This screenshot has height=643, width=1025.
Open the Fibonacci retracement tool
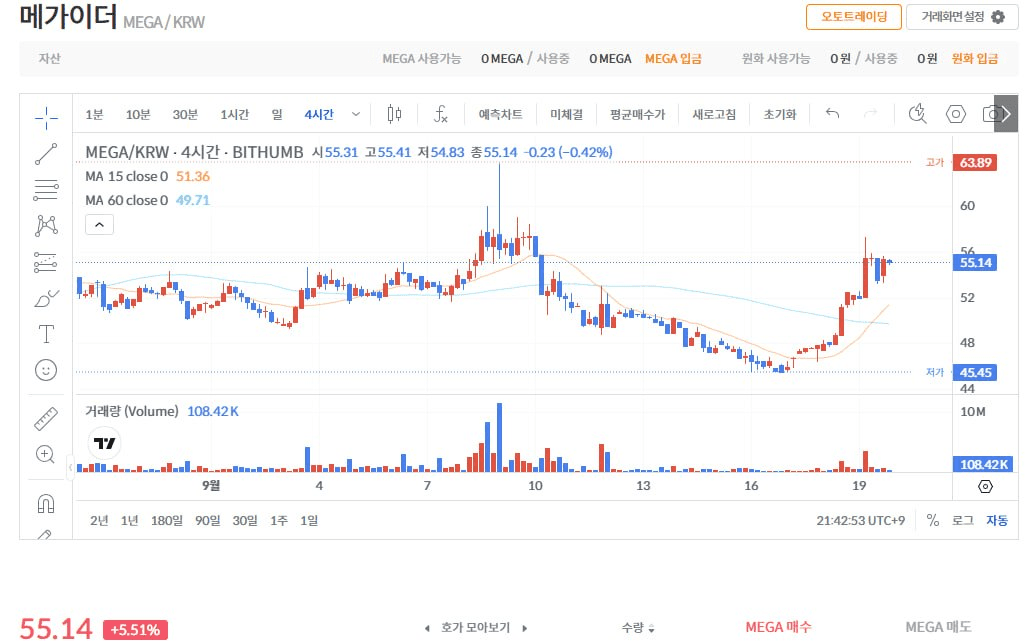(x=46, y=190)
